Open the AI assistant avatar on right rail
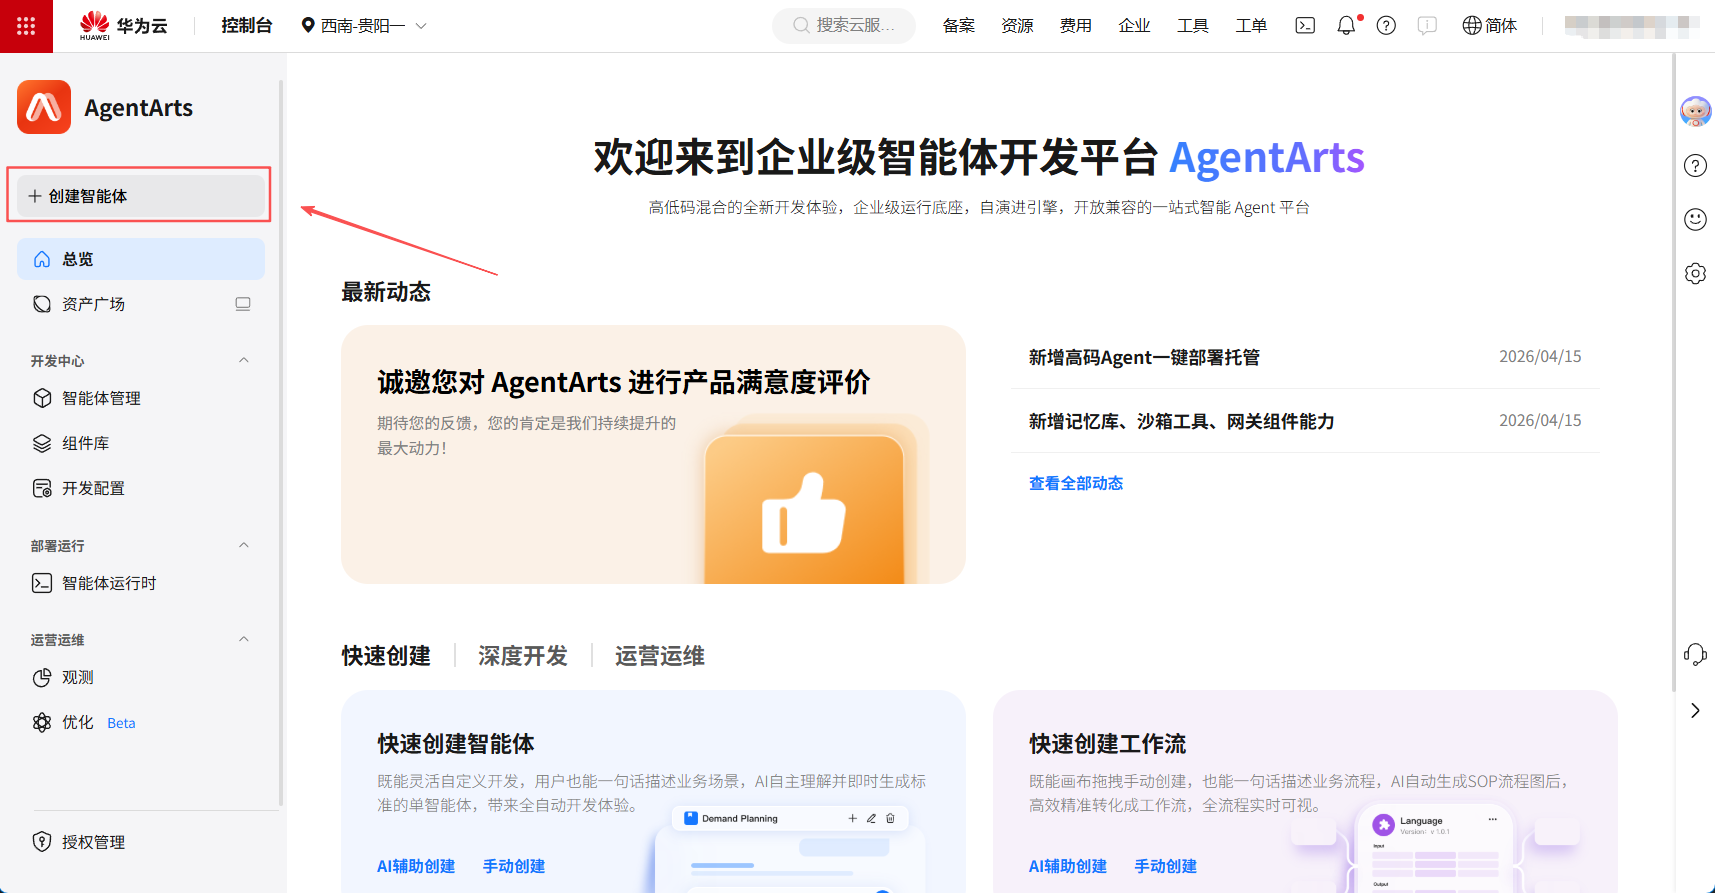 pyautogui.click(x=1695, y=111)
